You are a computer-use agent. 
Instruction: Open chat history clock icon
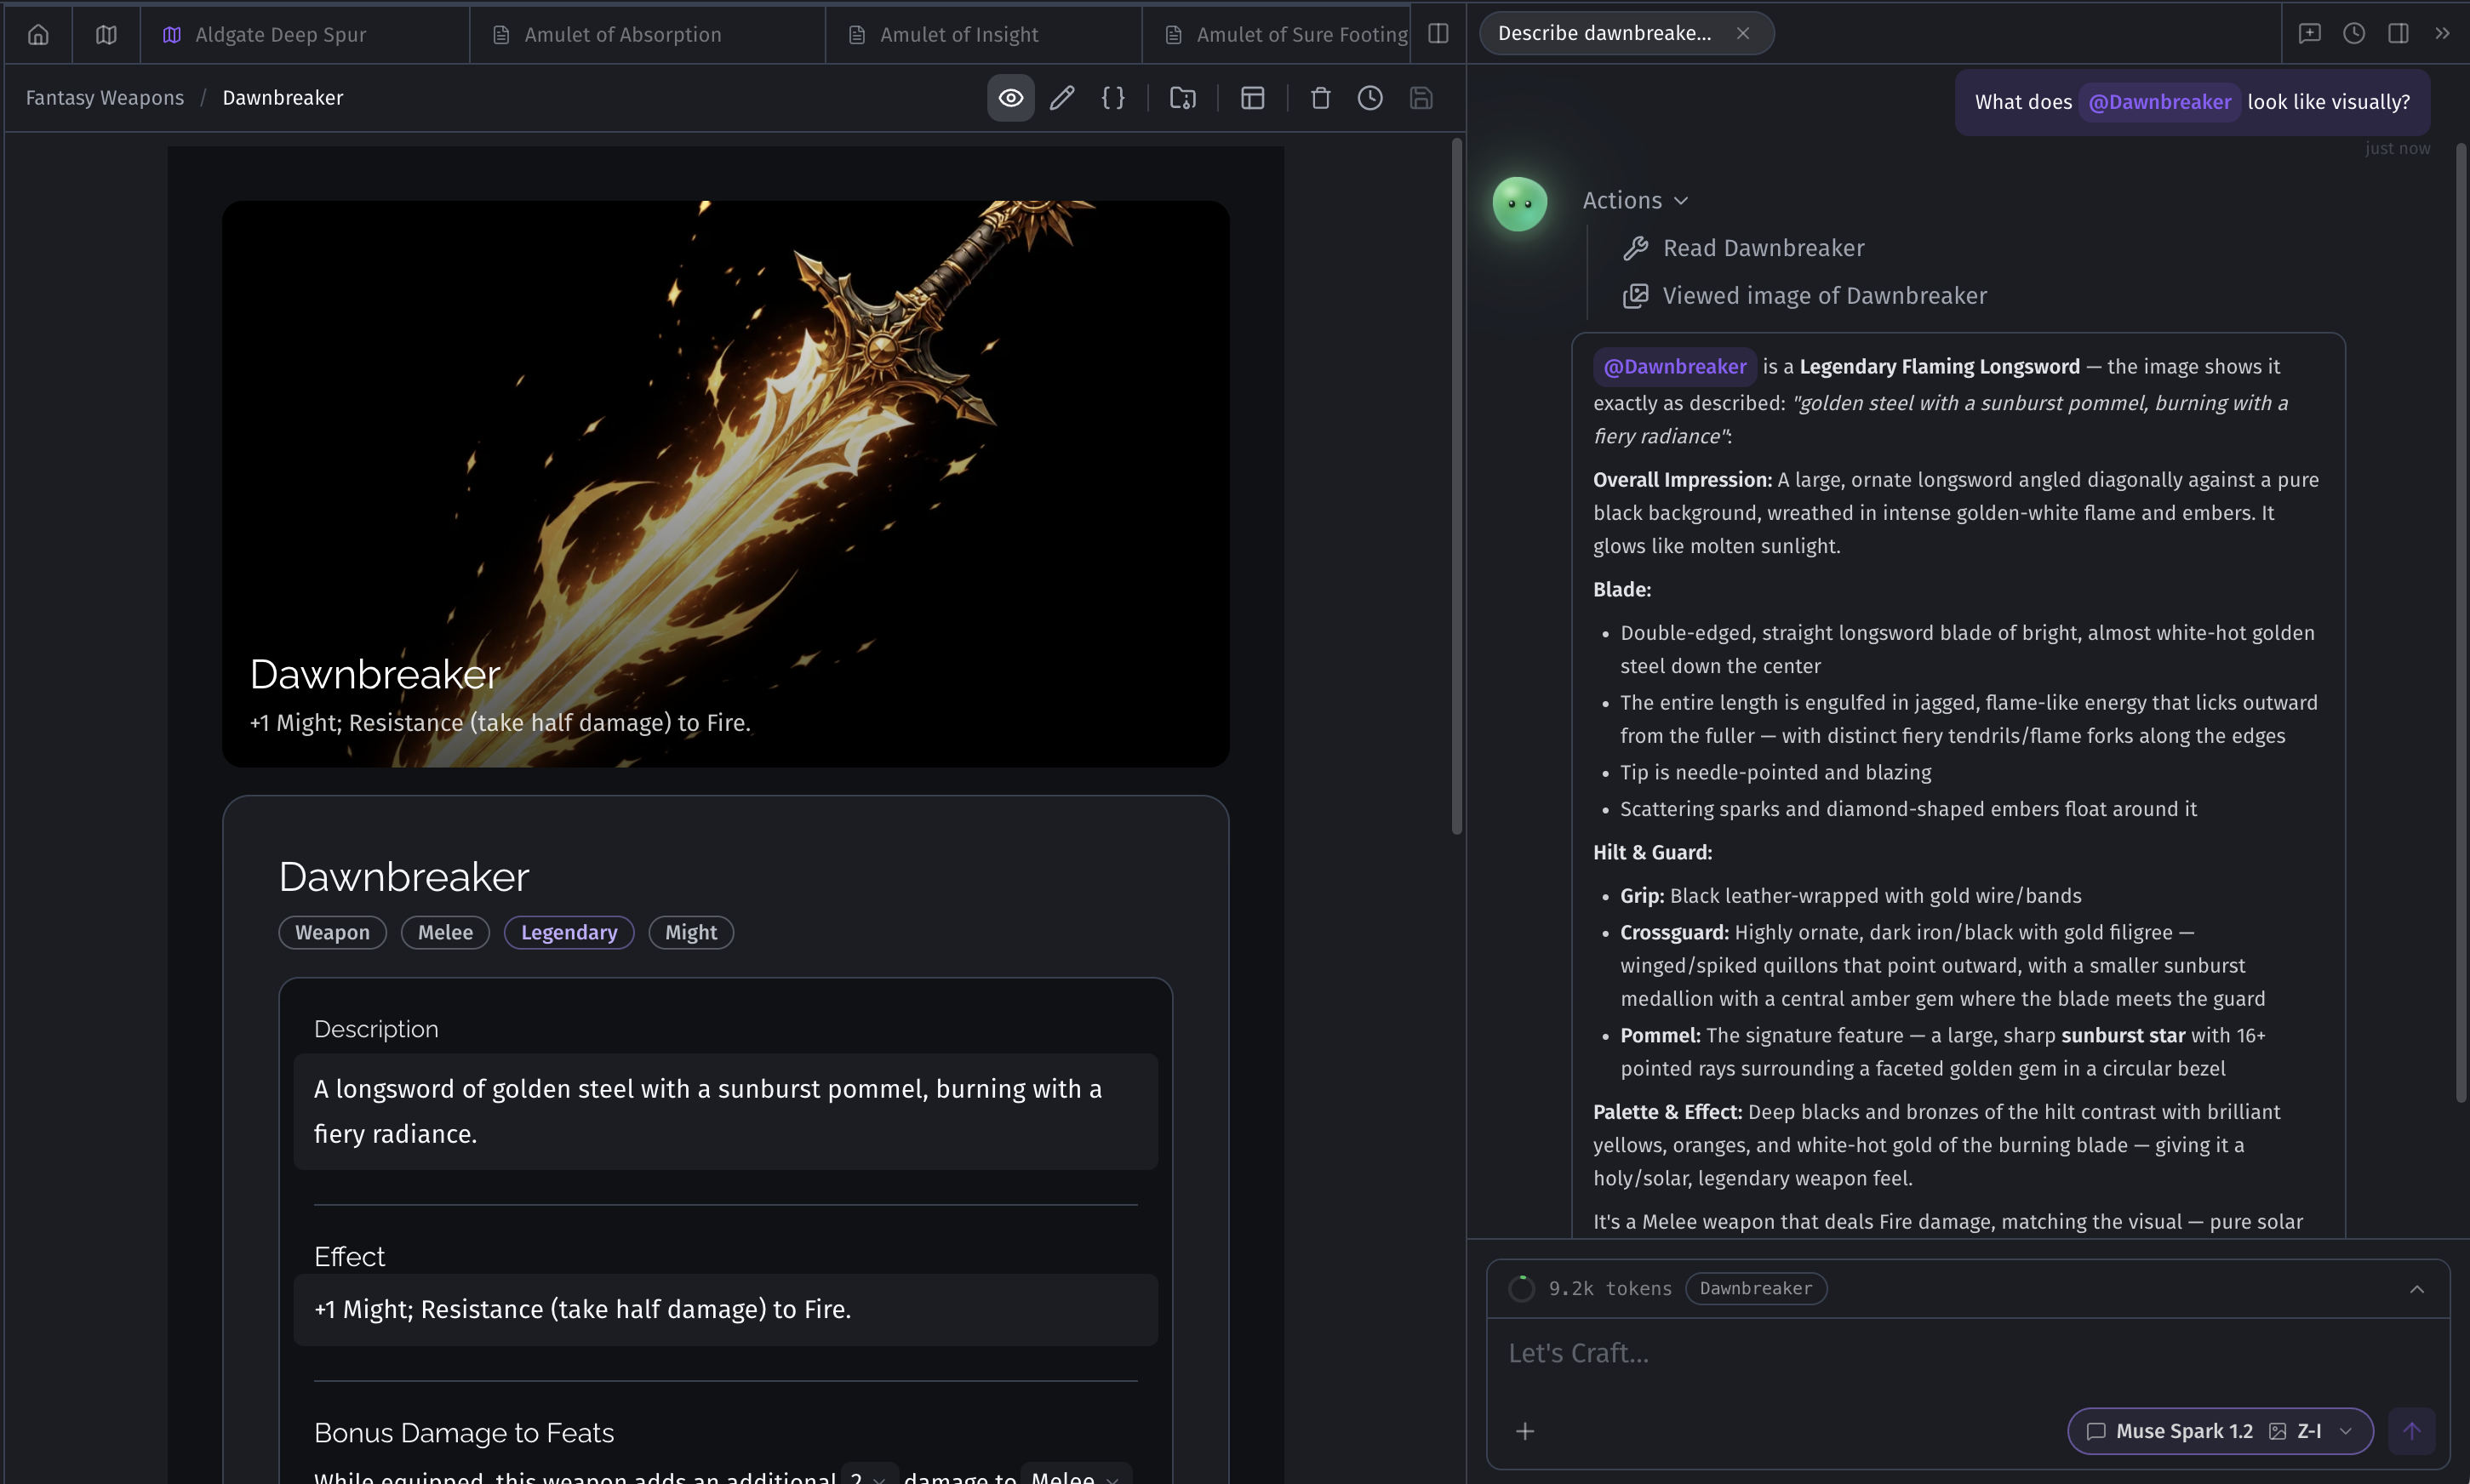click(x=2354, y=34)
